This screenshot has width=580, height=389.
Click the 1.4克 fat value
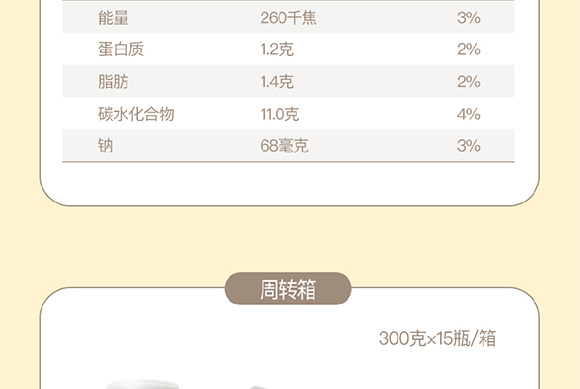(x=277, y=81)
